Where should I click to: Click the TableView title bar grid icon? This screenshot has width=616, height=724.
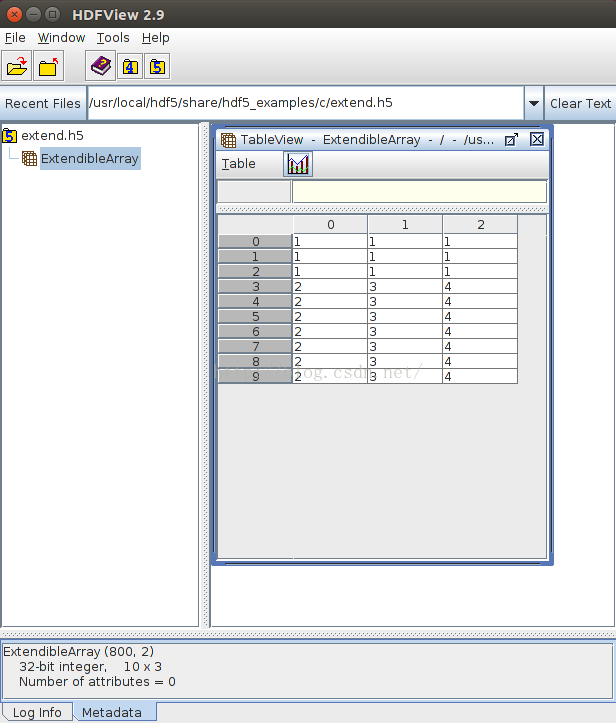click(x=228, y=140)
